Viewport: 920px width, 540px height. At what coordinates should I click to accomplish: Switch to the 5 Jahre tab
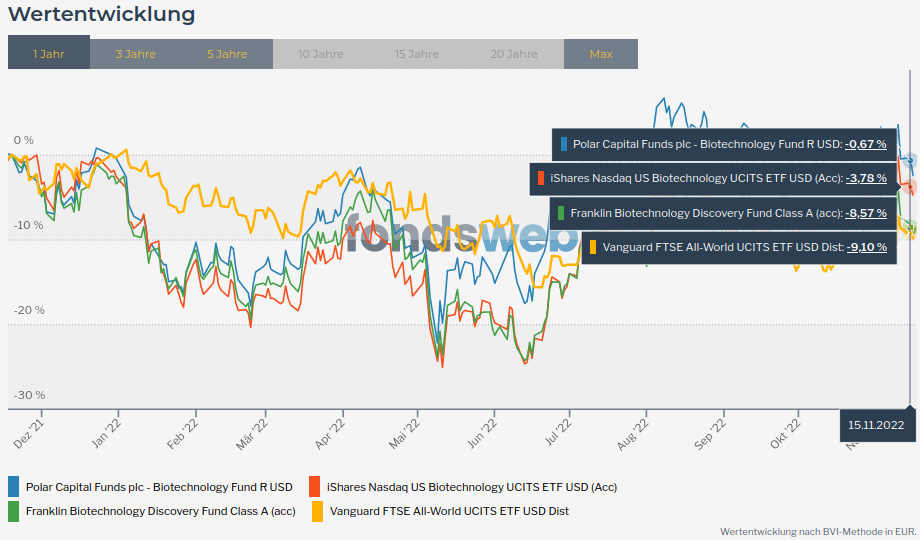click(227, 54)
